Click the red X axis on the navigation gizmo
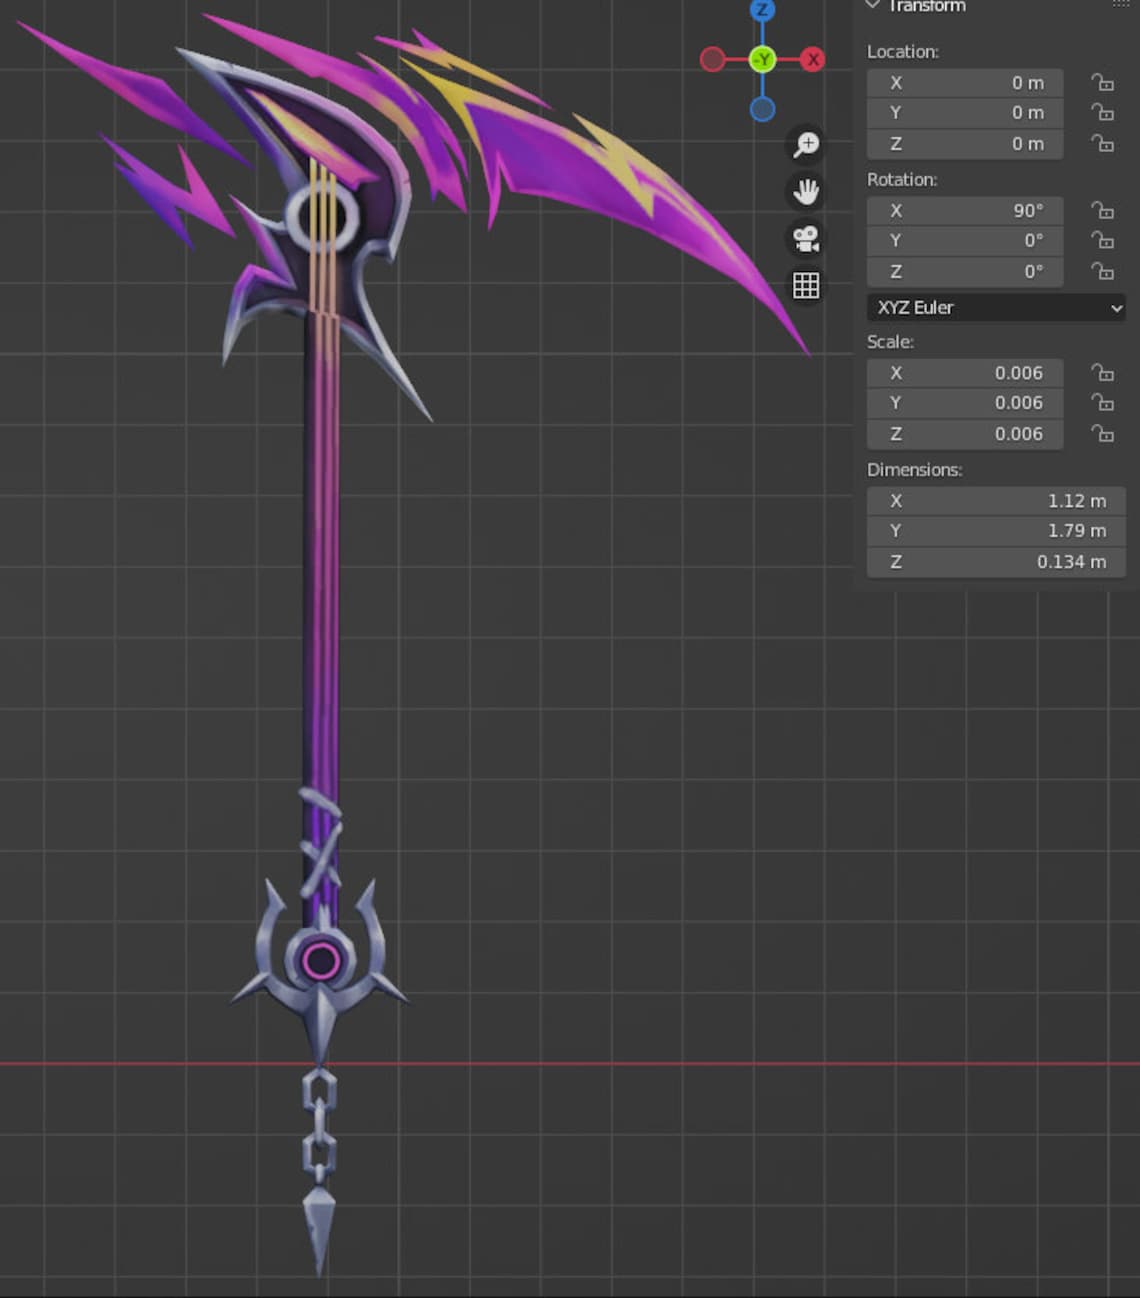Screen dimensions: 1140x1298 (814, 60)
